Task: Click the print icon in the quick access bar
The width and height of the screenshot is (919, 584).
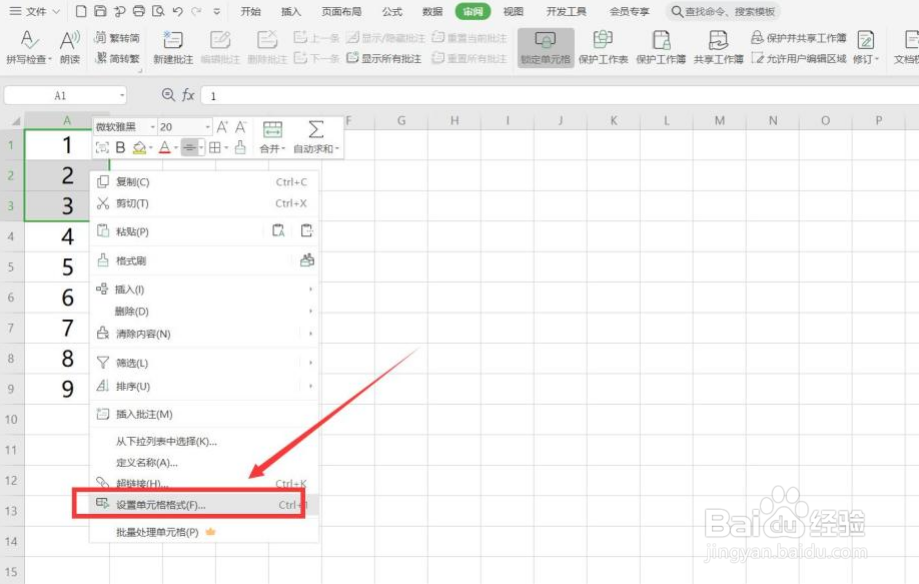Action: (x=139, y=11)
